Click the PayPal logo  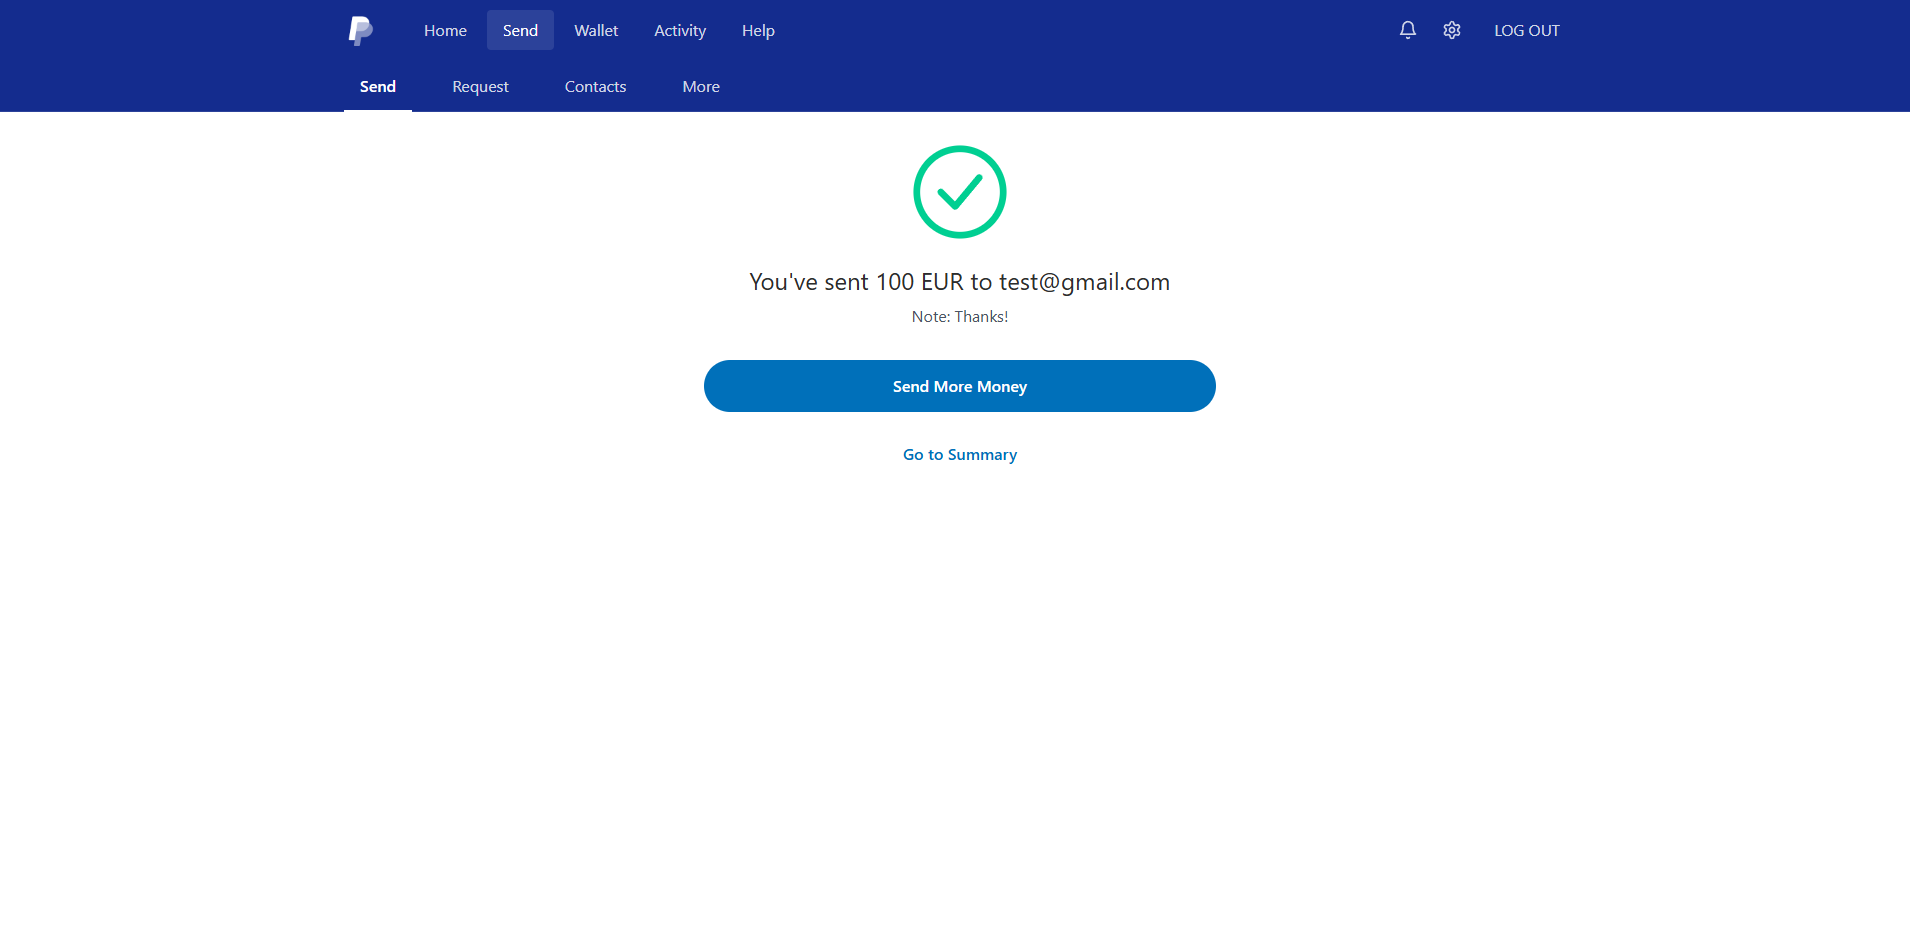click(361, 31)
